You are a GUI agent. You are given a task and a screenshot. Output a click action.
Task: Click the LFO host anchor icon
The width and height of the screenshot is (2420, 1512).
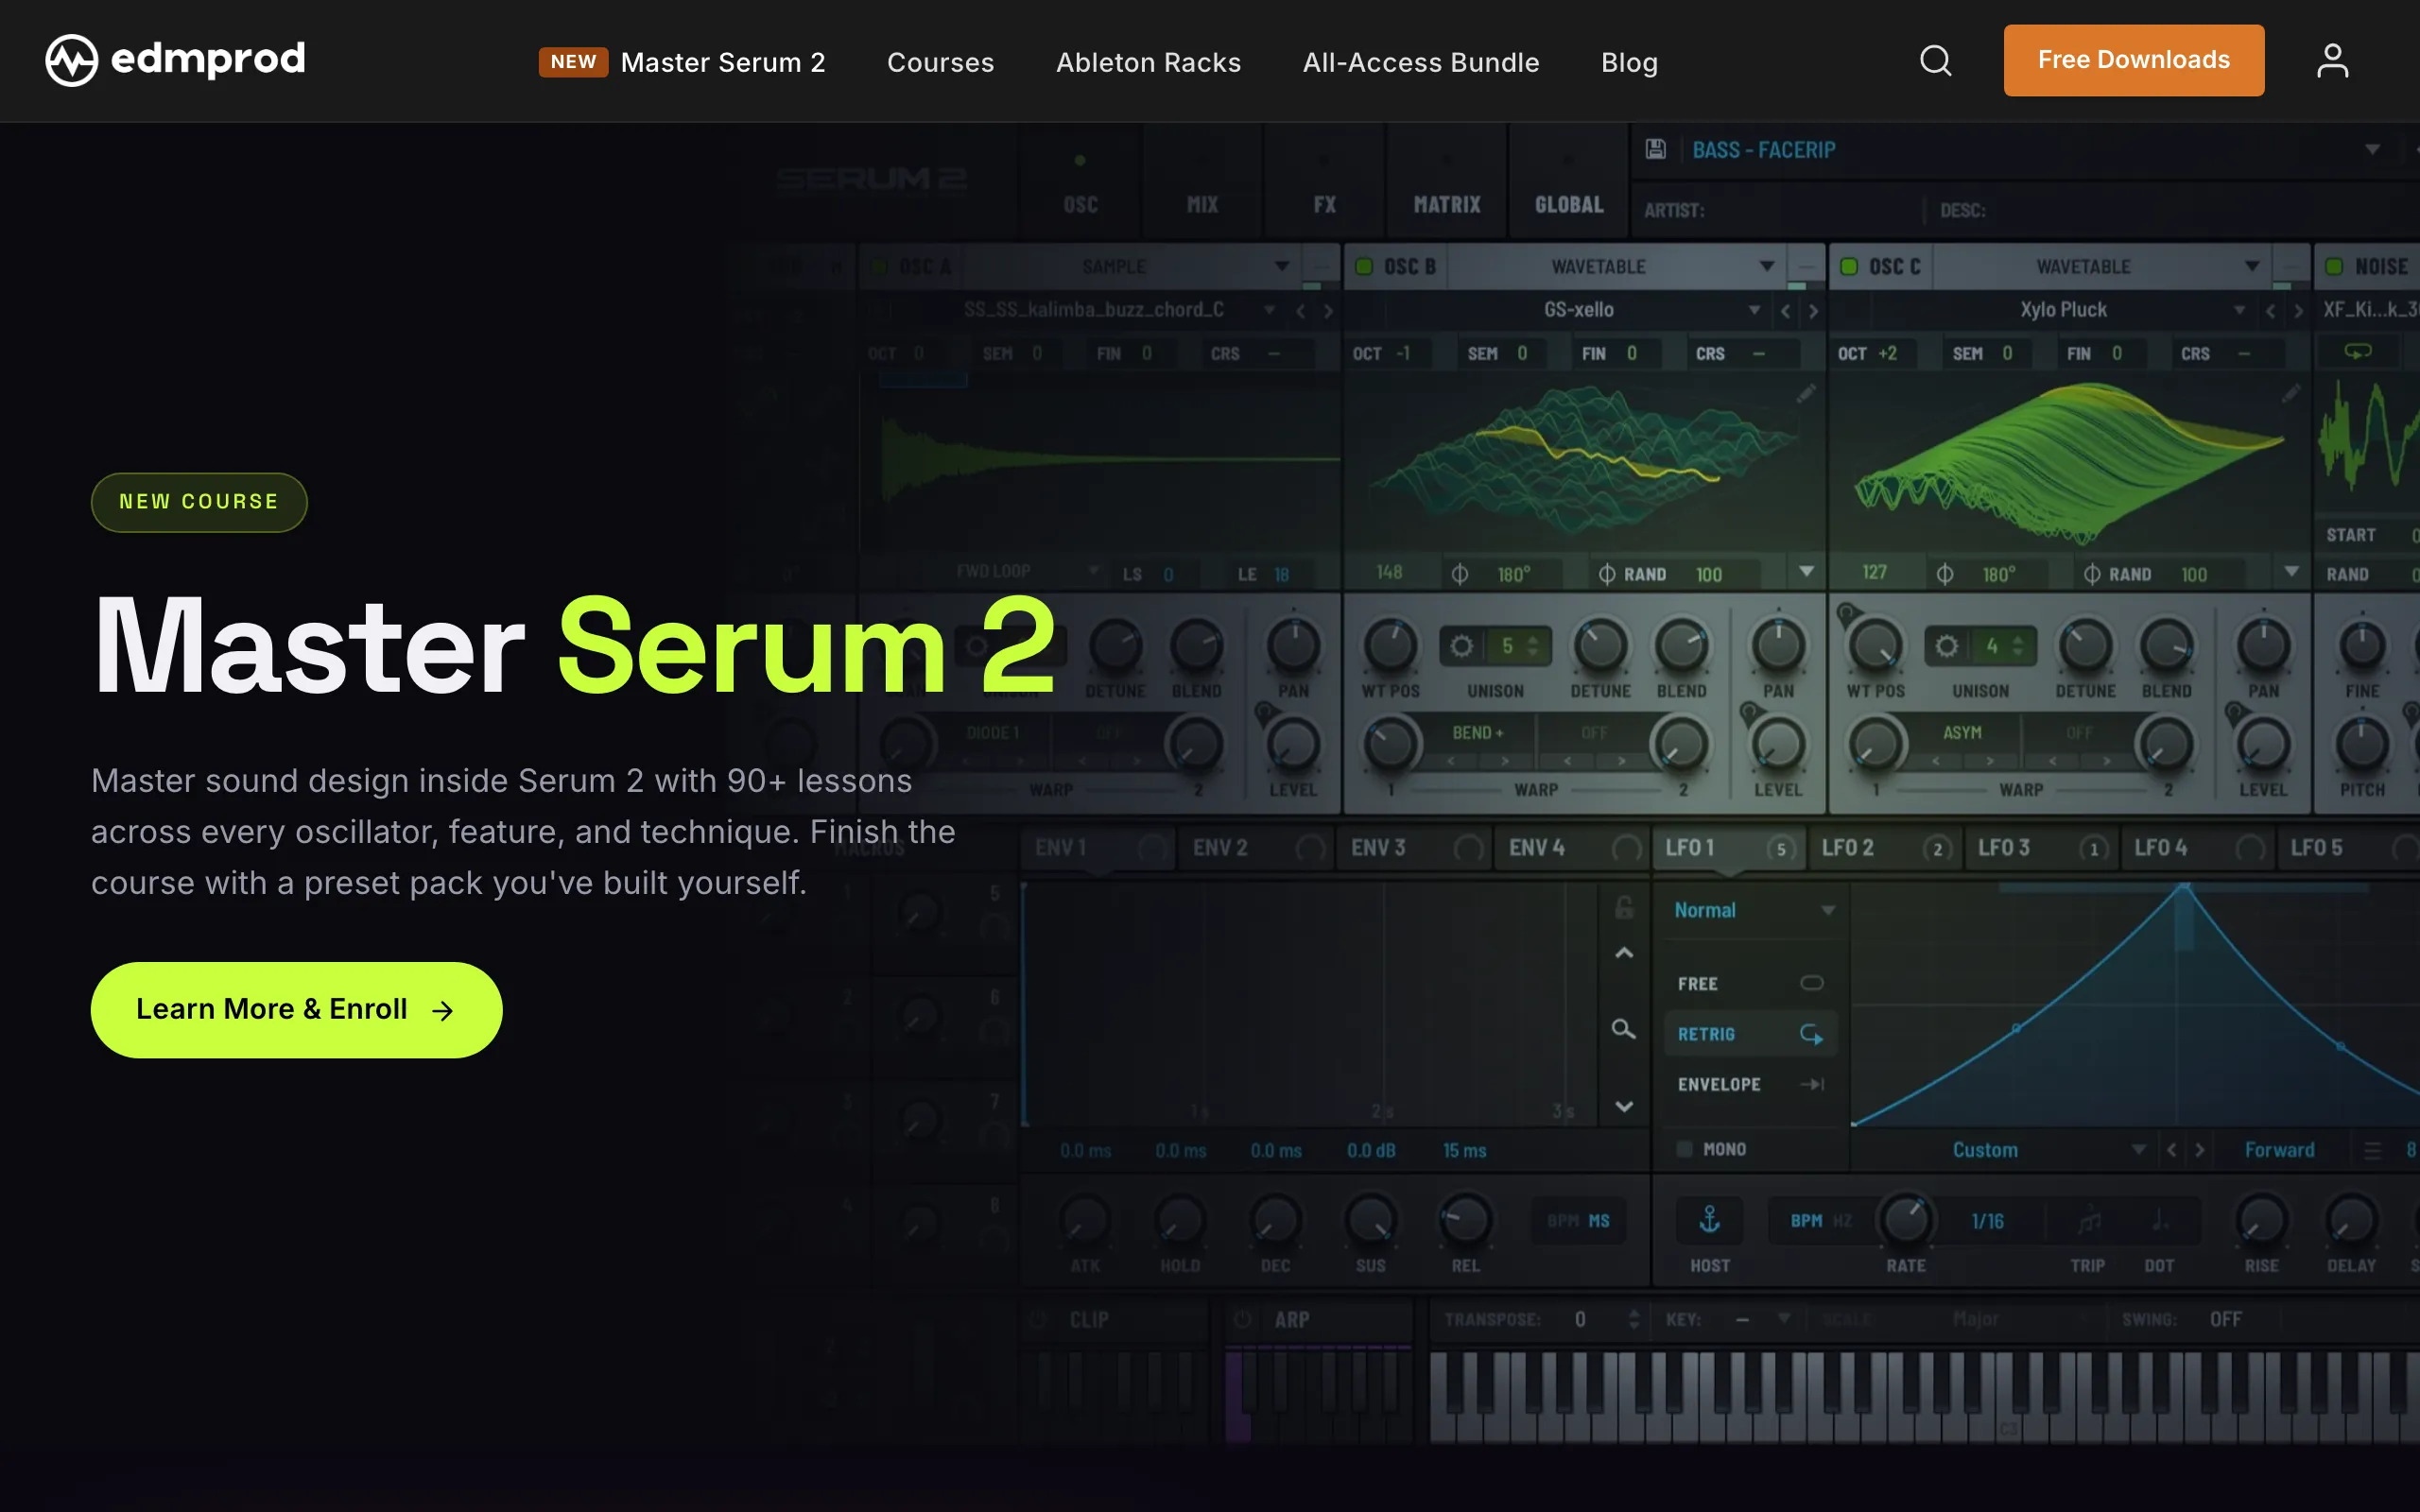click(x=1710, y=1220)
